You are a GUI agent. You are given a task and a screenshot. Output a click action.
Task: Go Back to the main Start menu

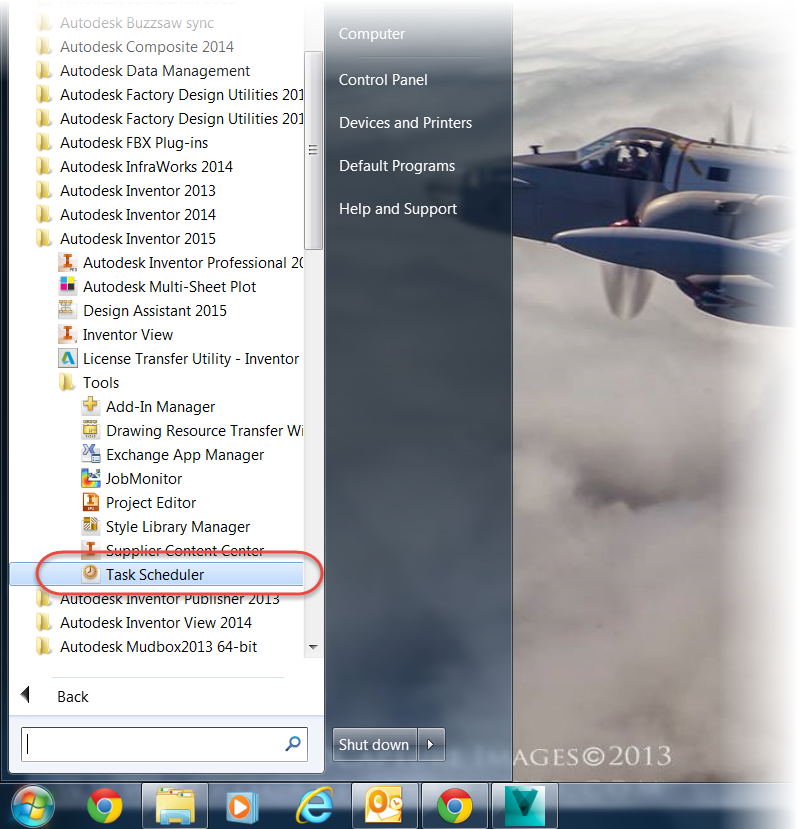[56, 696]
